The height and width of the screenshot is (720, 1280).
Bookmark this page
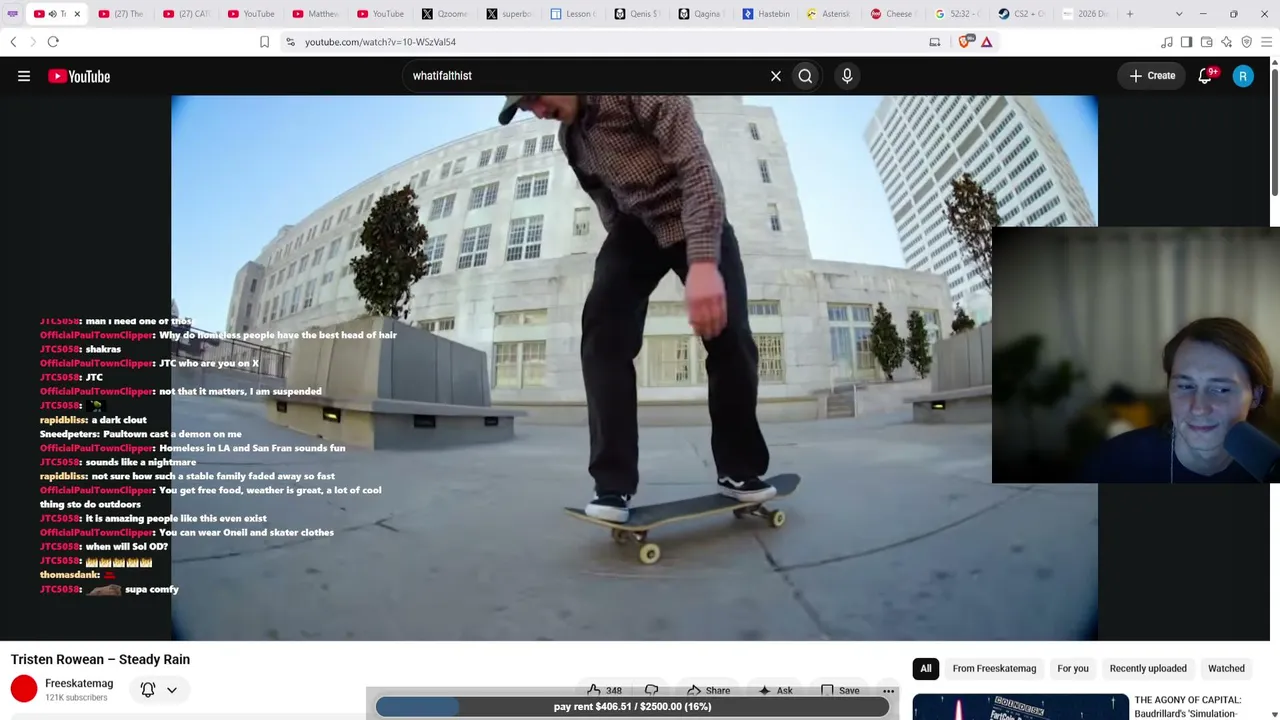[x=264, y=42]
